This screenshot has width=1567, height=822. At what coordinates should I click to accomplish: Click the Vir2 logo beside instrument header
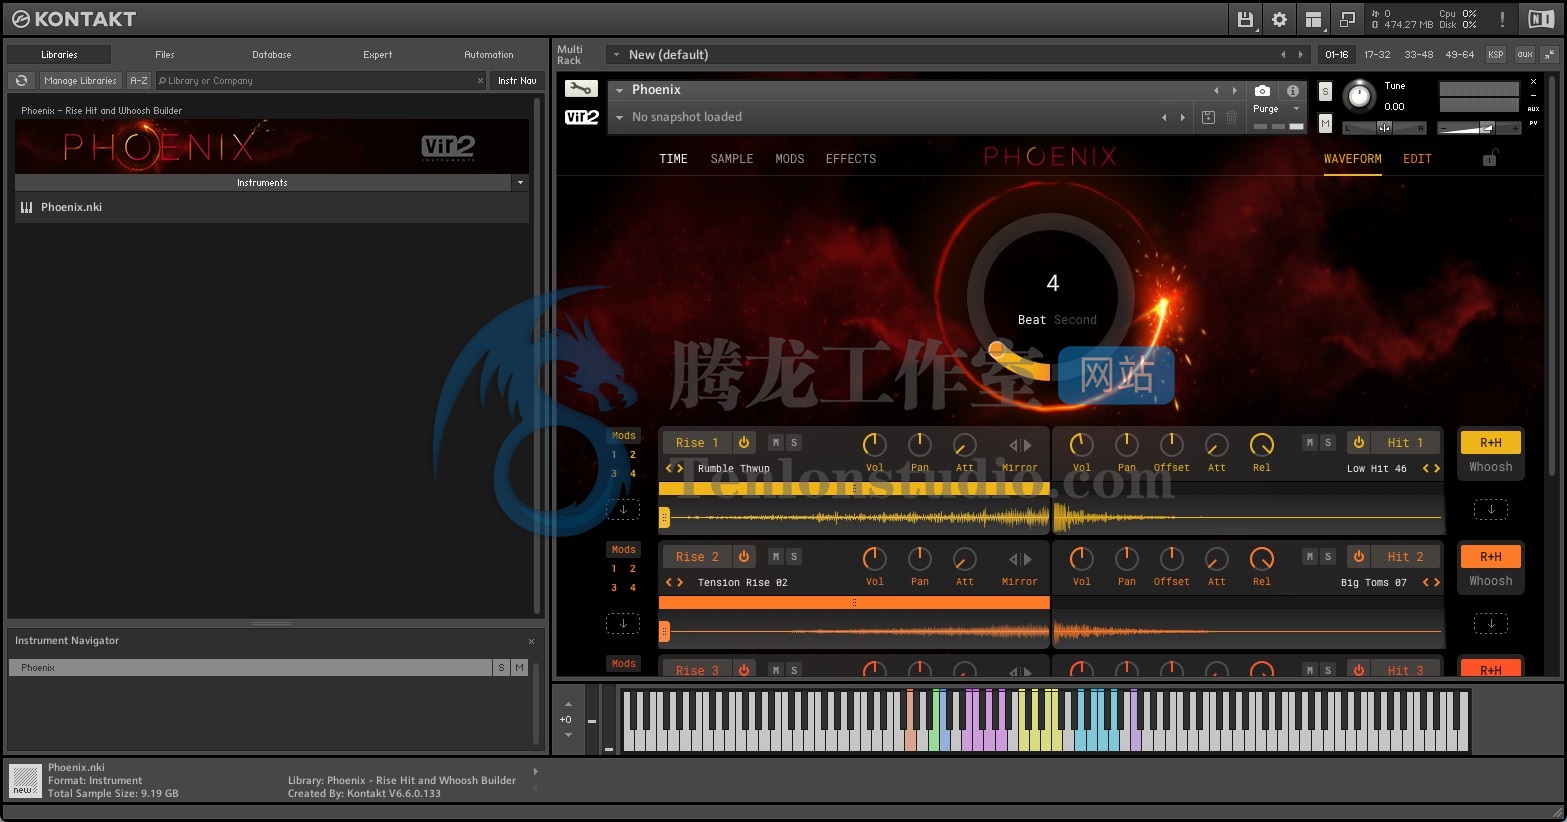point(581,117)
